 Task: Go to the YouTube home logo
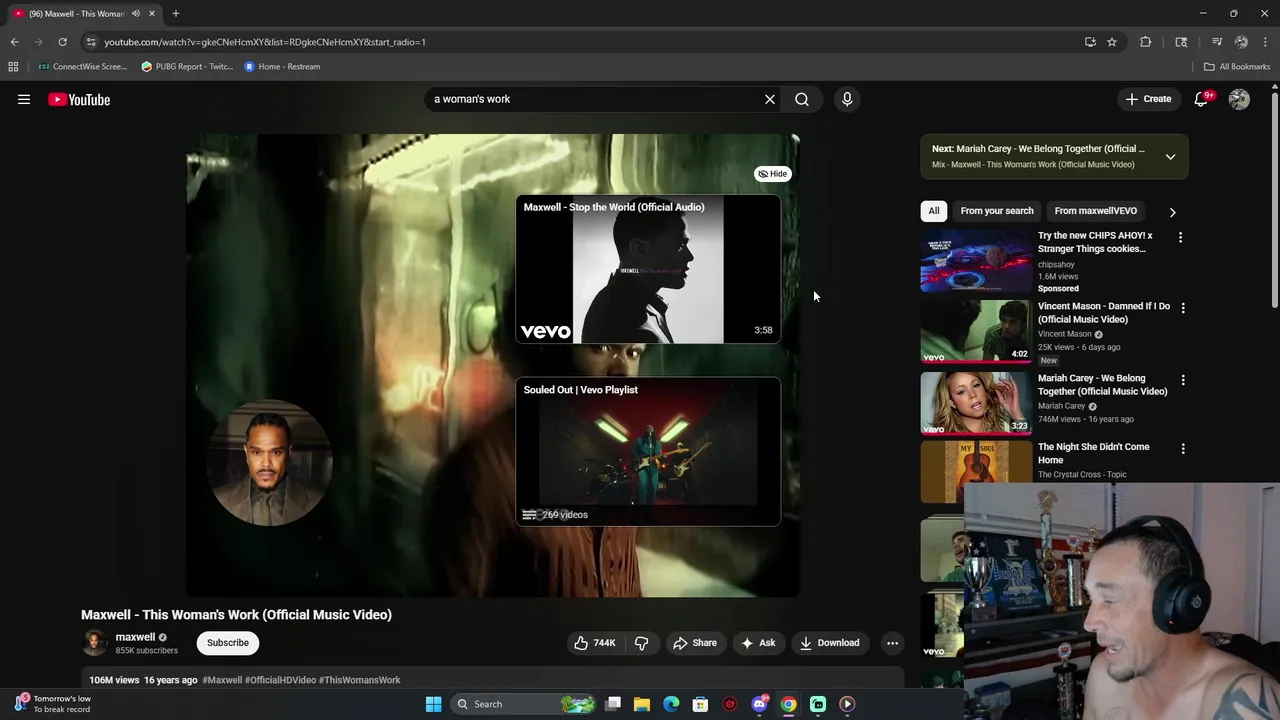point(79,99)
